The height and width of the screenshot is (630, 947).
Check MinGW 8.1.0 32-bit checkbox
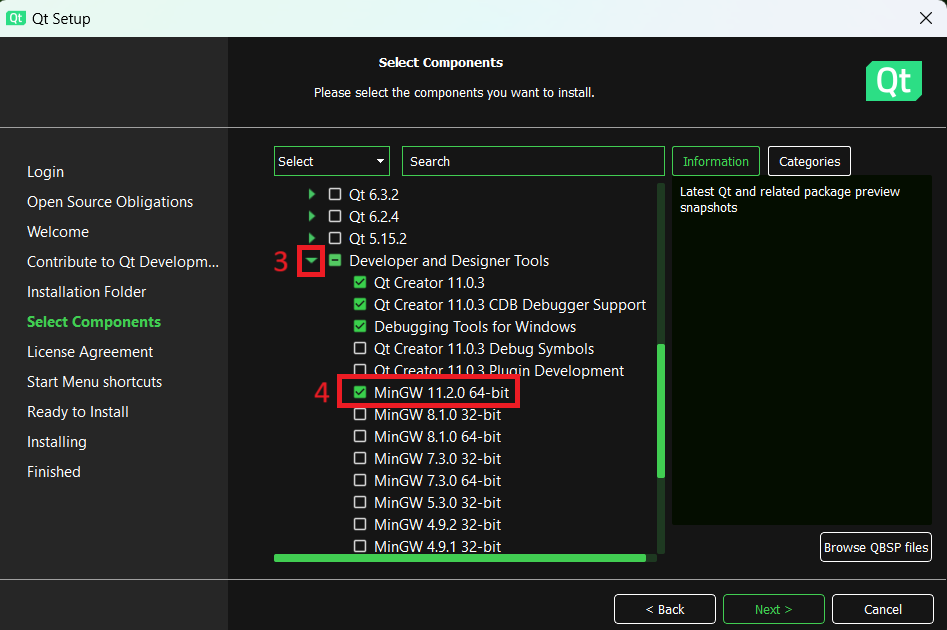point(360,414)
